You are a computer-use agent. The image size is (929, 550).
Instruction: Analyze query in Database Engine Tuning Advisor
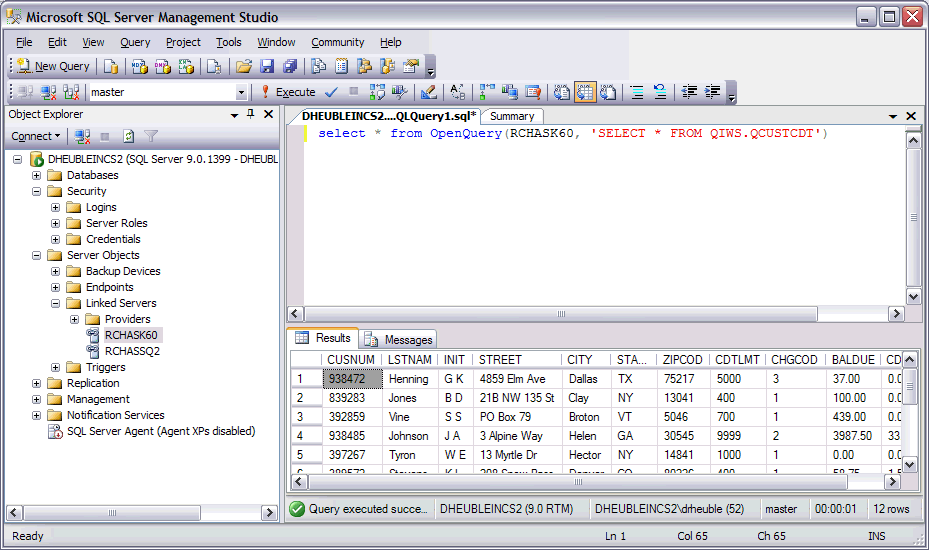(x=400, y=92)
